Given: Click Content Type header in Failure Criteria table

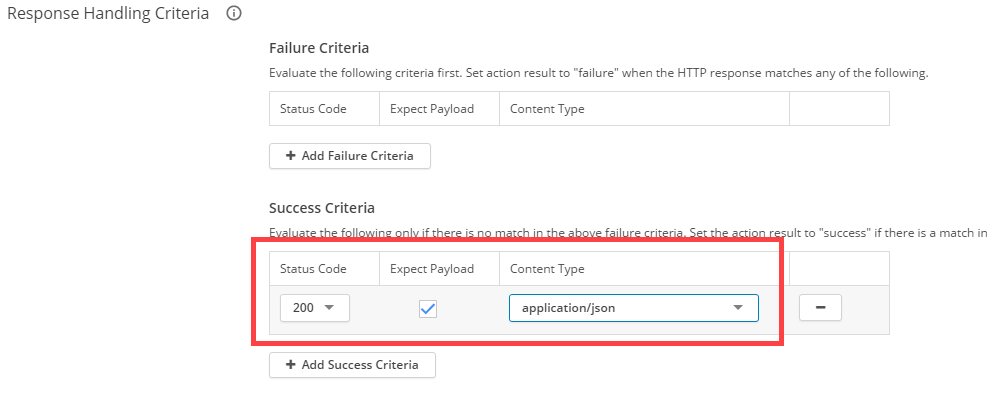Looking at the screenshot, I should [547, 109].
